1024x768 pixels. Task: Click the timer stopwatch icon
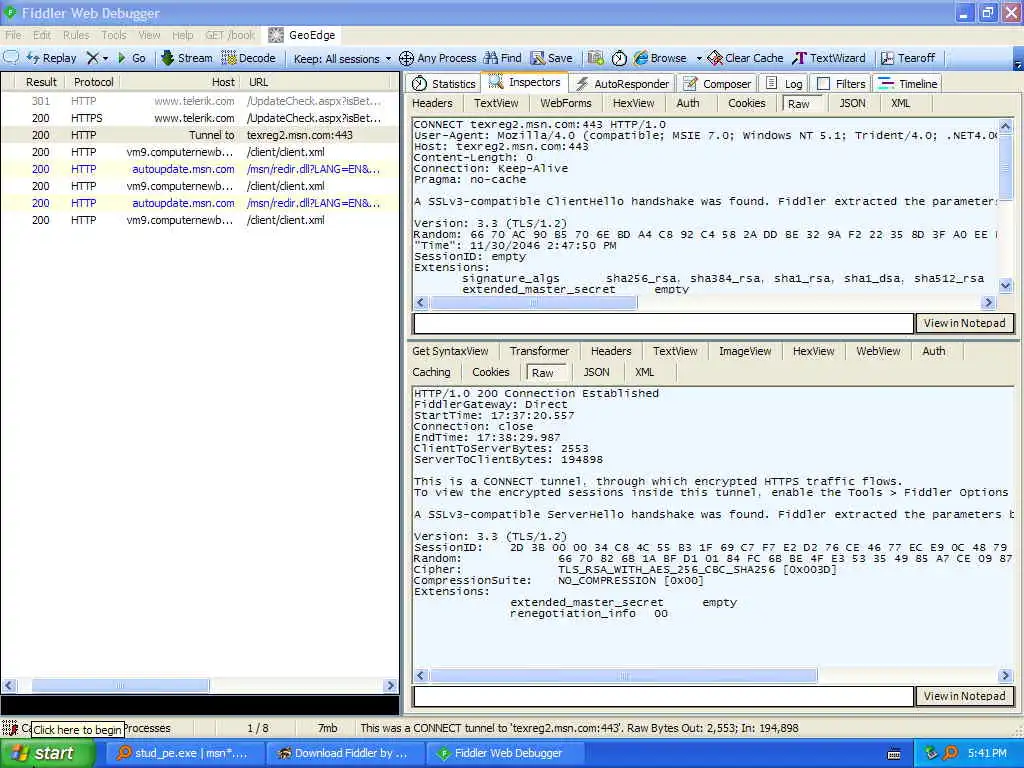[x=619, y=58]
